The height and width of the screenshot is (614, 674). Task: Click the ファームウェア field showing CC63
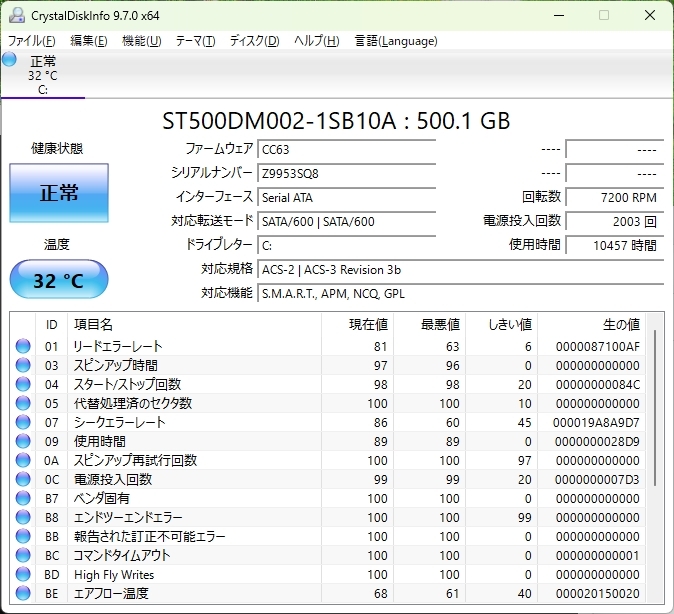click(346, 149)
